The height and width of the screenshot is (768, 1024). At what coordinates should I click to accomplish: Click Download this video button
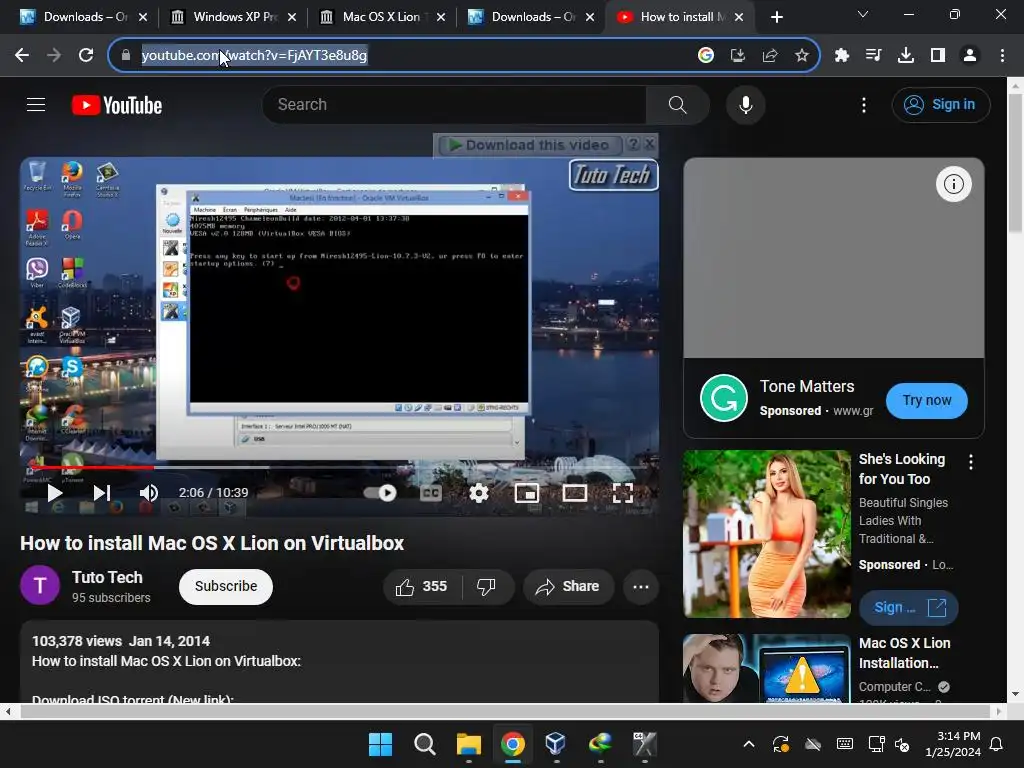coord(530,144)
